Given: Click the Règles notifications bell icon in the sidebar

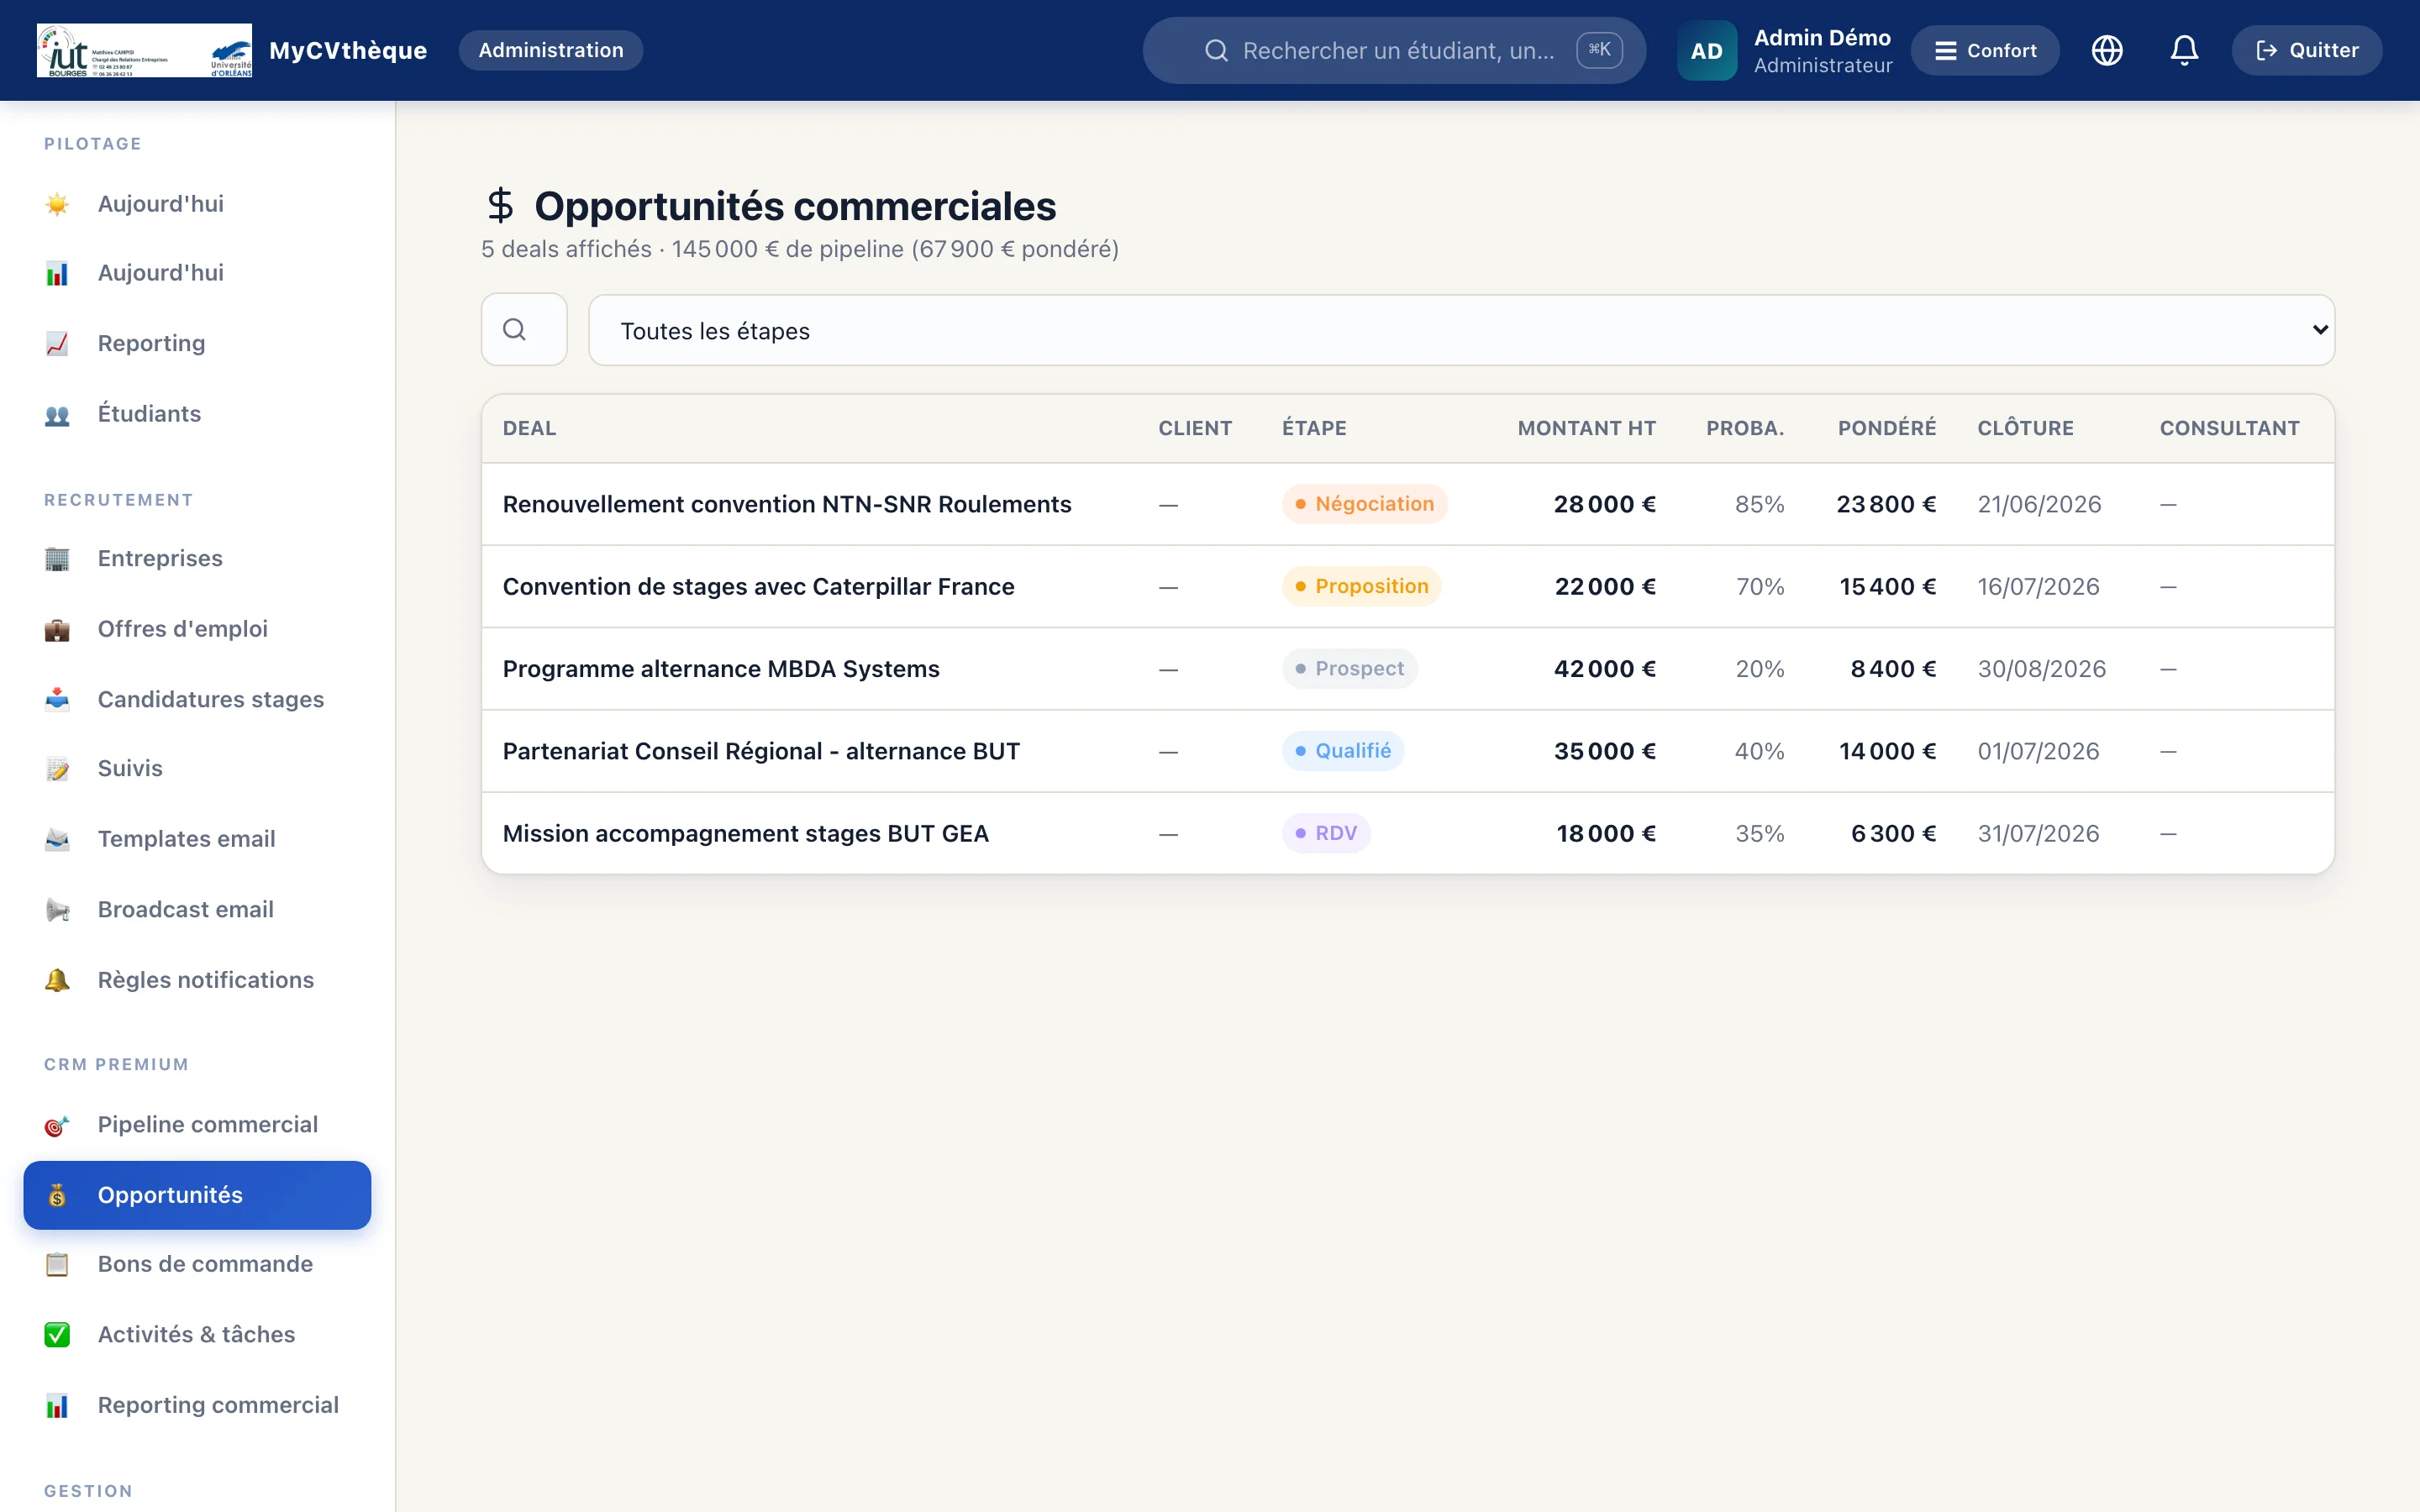Looking at the screenshot, I should (x=57, y=980).
